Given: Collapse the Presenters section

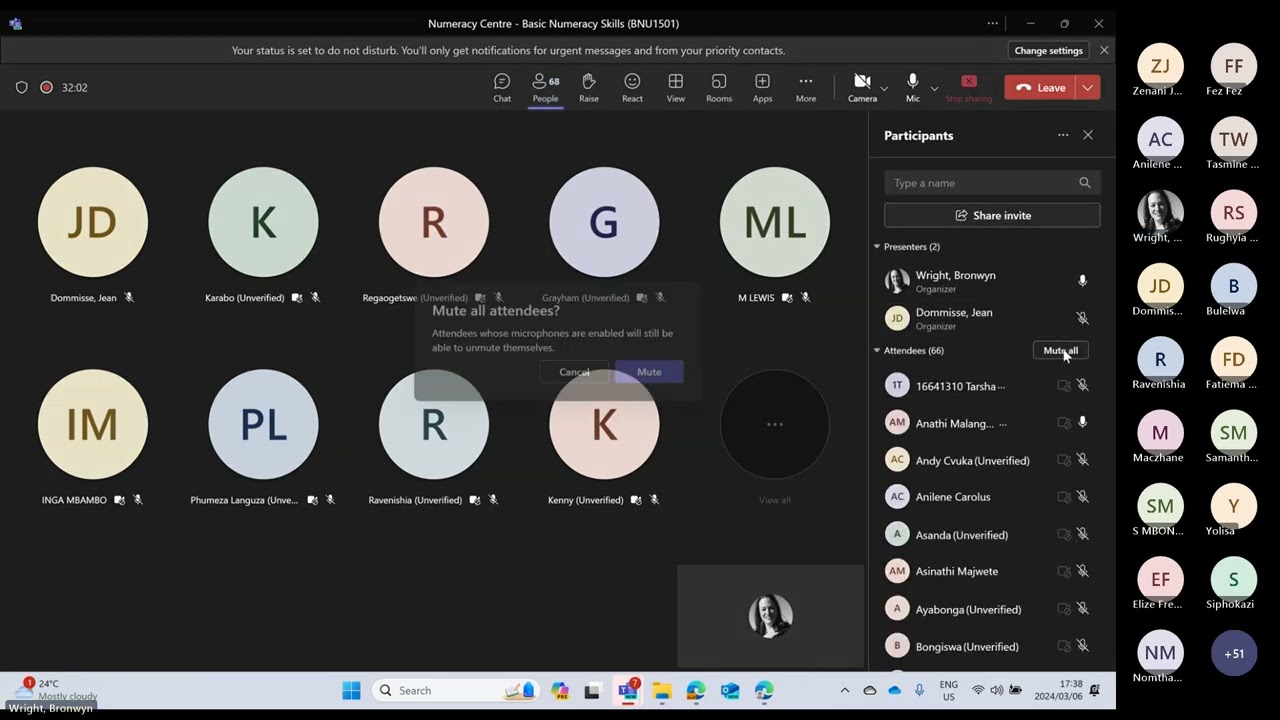Looking at the screenshot, I should tap(877, 247).
